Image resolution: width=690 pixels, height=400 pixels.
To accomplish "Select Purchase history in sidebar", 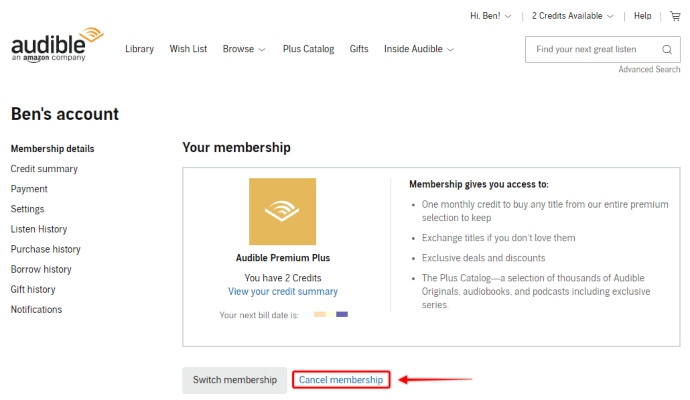I will [x=46, y=249].
